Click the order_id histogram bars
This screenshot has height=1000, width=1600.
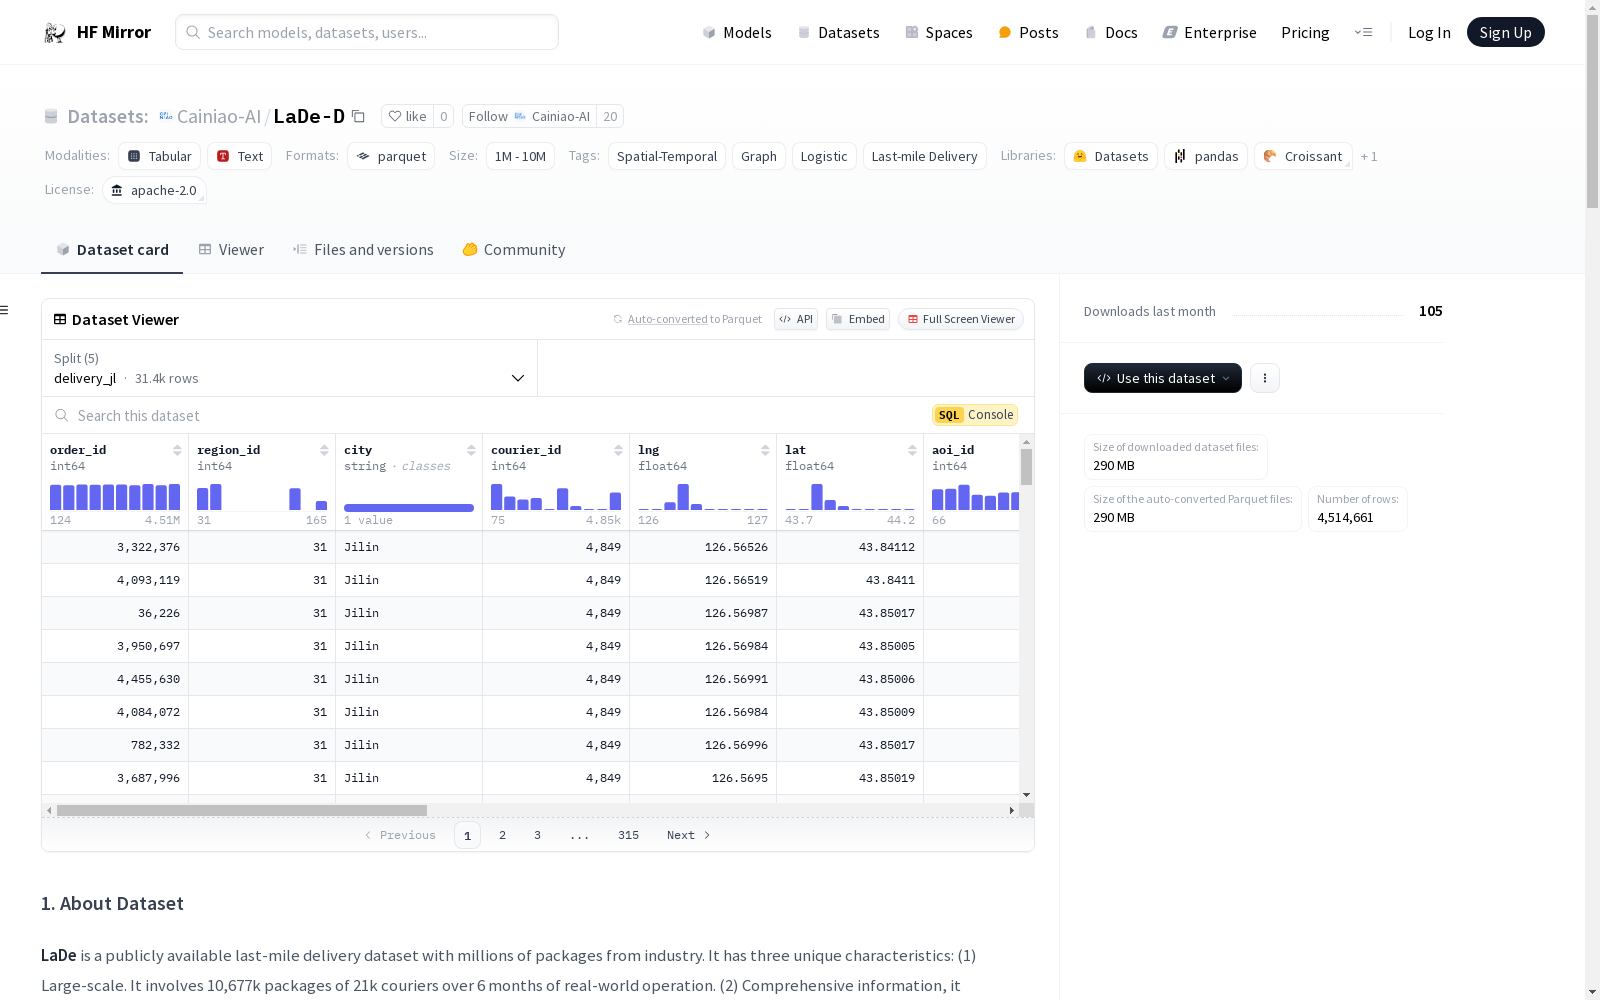tap(115, 497)
